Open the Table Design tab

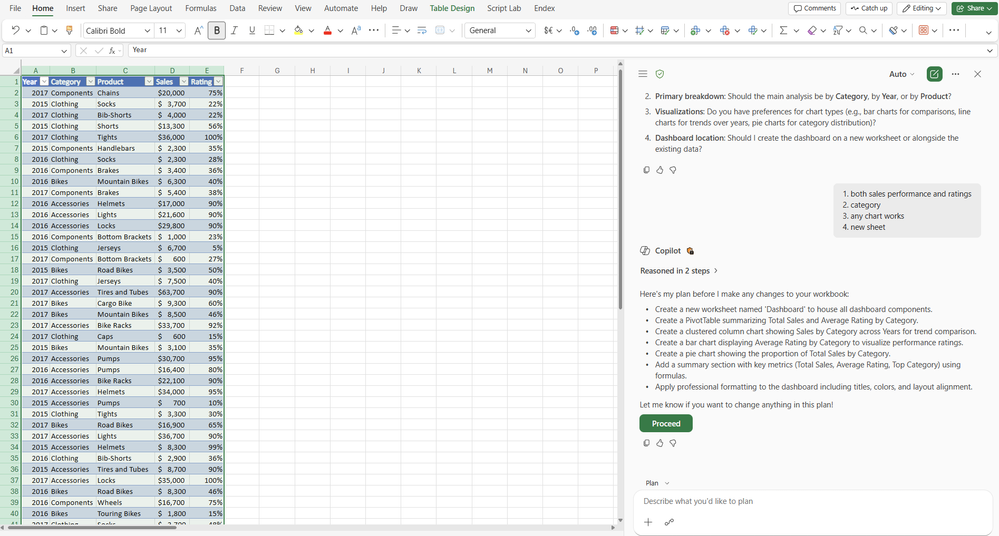point(452,8)
